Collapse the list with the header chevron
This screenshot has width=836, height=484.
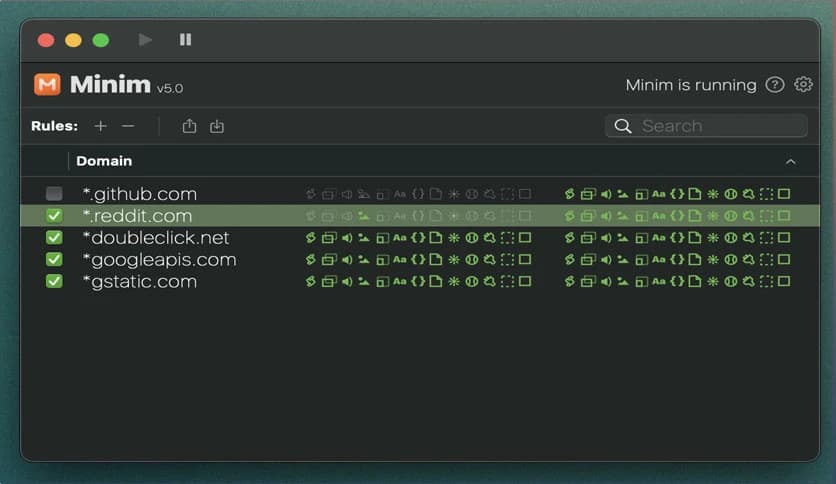[790, 161]
